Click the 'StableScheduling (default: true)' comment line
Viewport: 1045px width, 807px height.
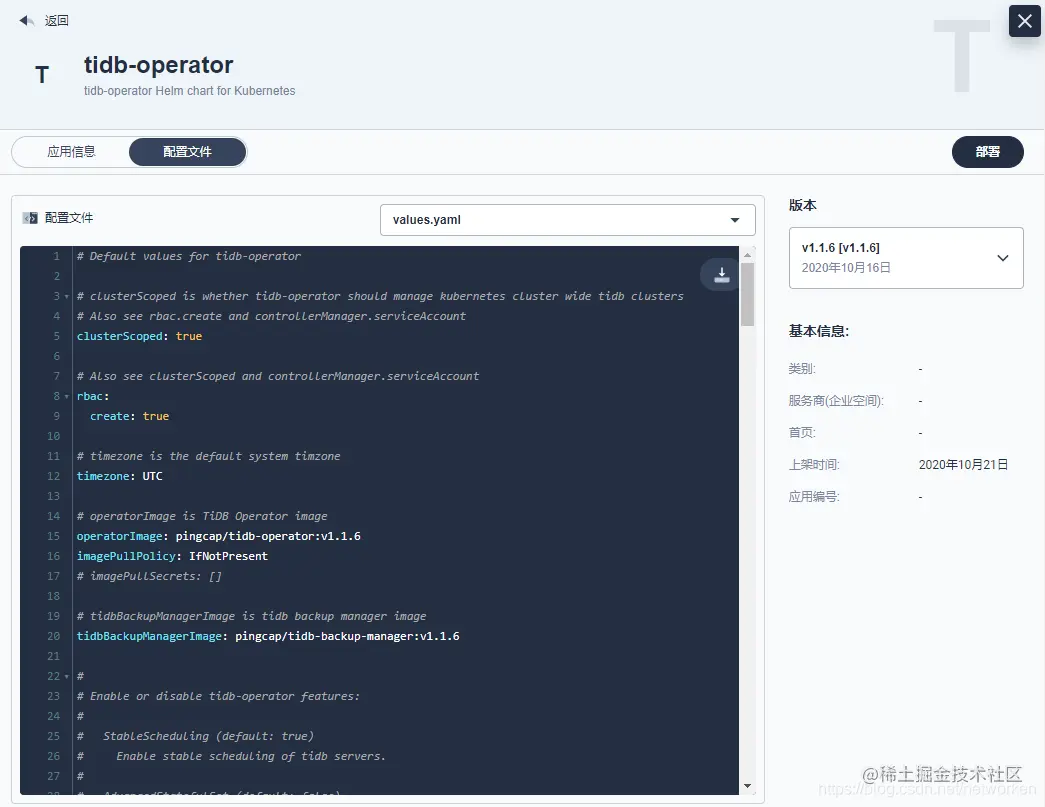pyautogui.click(x=195, y=736)
